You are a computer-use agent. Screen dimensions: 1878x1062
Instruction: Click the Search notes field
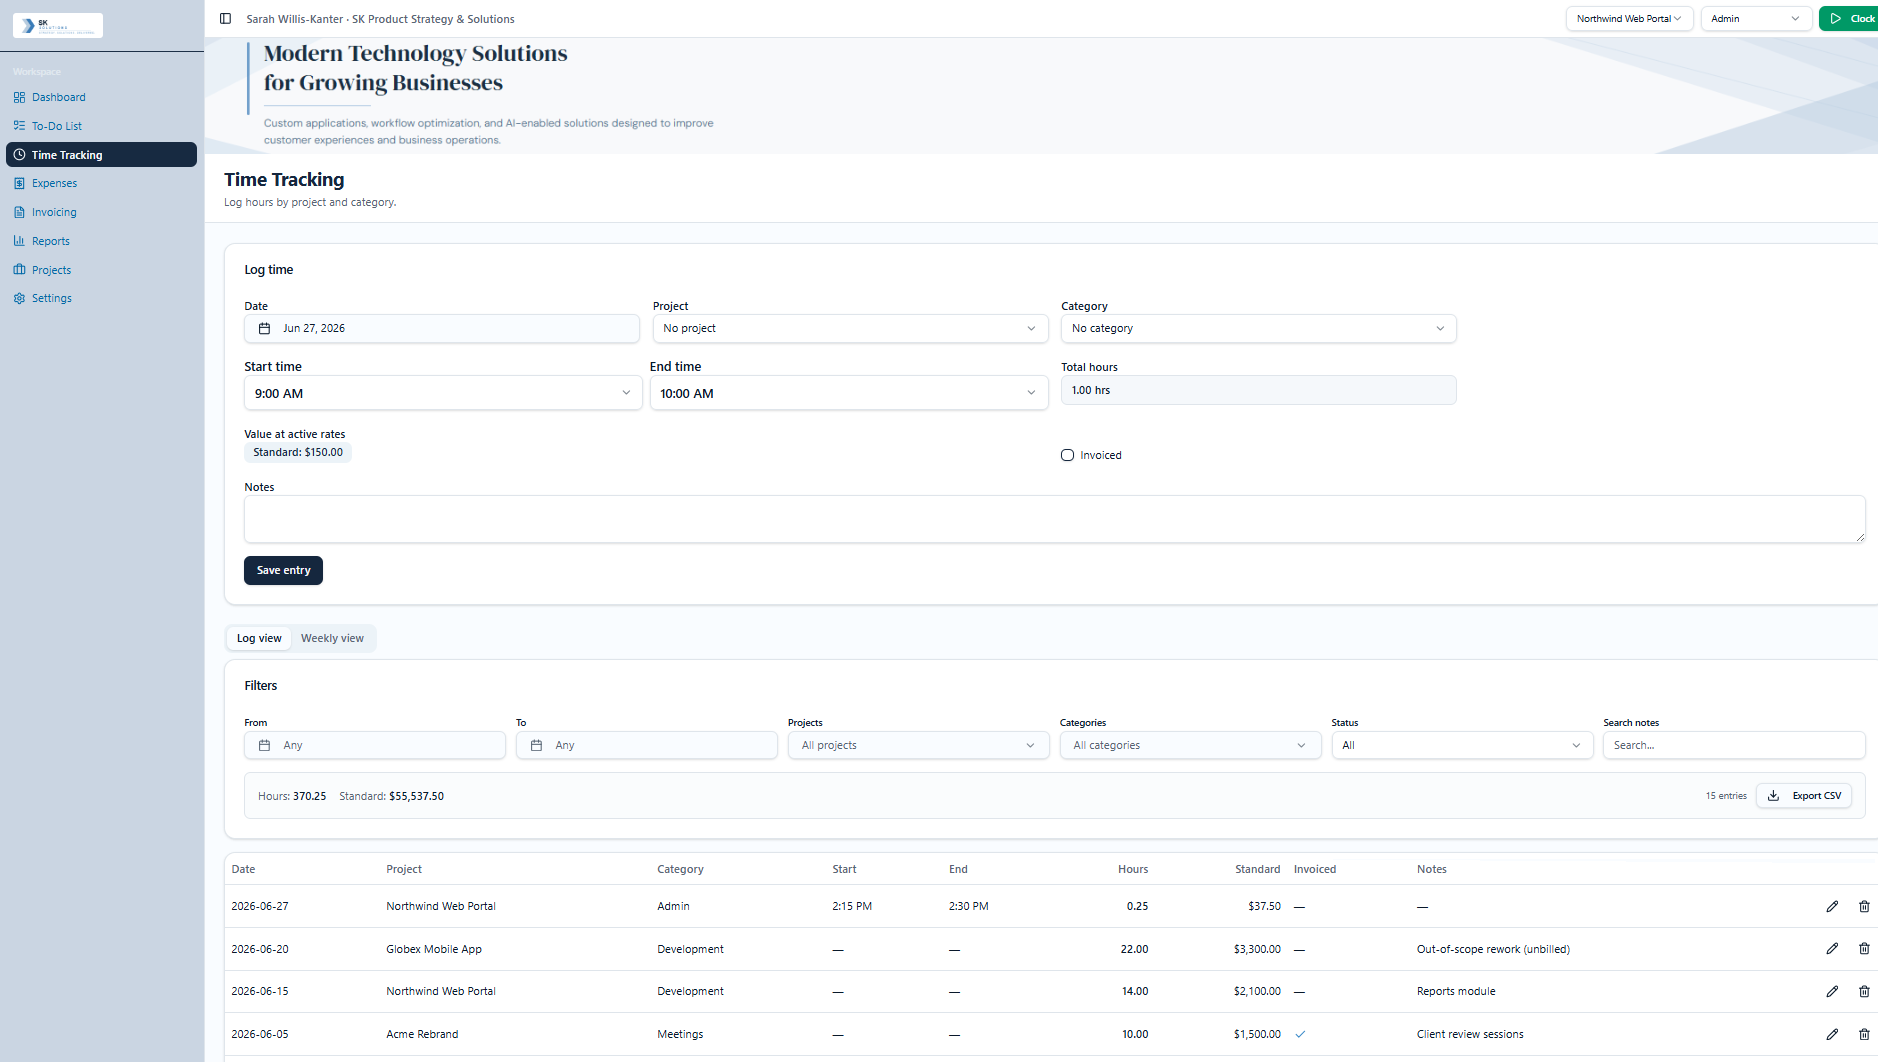[1734, 745]
